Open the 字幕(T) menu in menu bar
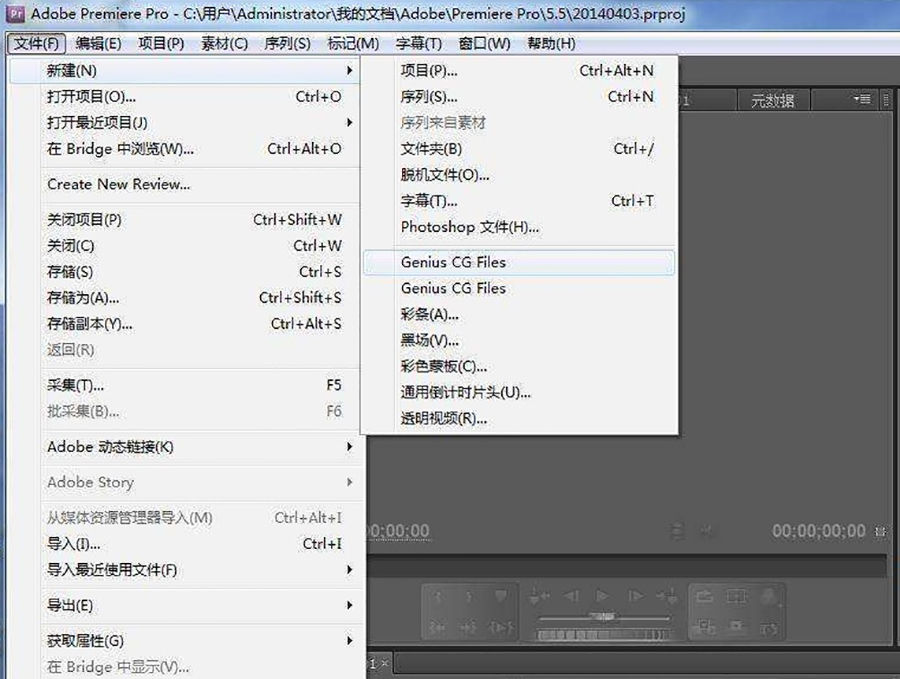This screenshot has height=679, width=900. [419, 44]
